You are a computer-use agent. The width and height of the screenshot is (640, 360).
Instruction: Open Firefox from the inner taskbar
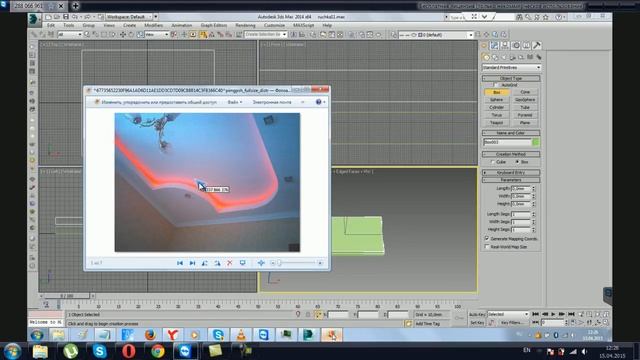(x=150, y=335)
